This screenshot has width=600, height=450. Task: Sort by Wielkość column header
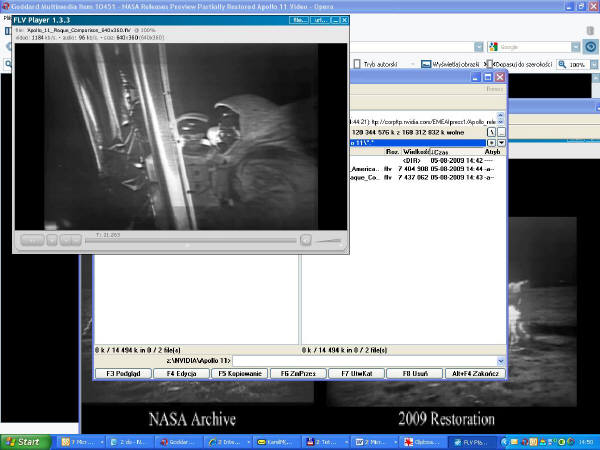click(416, 152)
